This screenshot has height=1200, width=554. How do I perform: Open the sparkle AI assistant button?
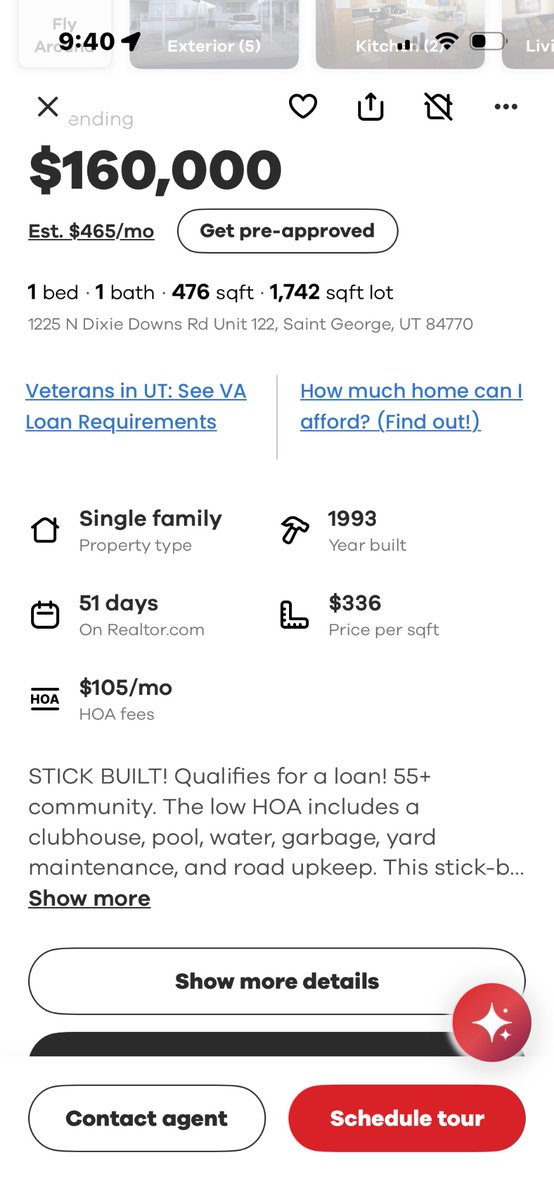tap(491, 1023)
